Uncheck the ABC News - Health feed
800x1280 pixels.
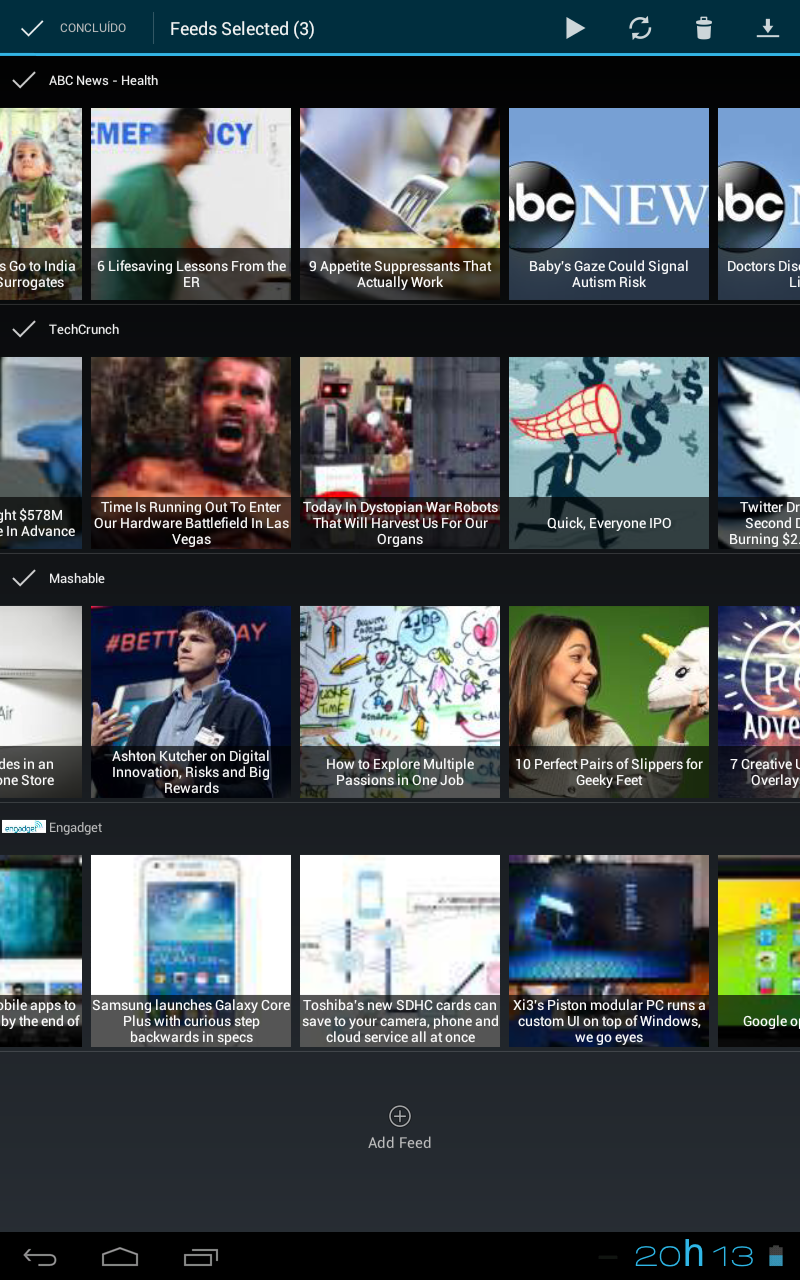click(23, 80)
